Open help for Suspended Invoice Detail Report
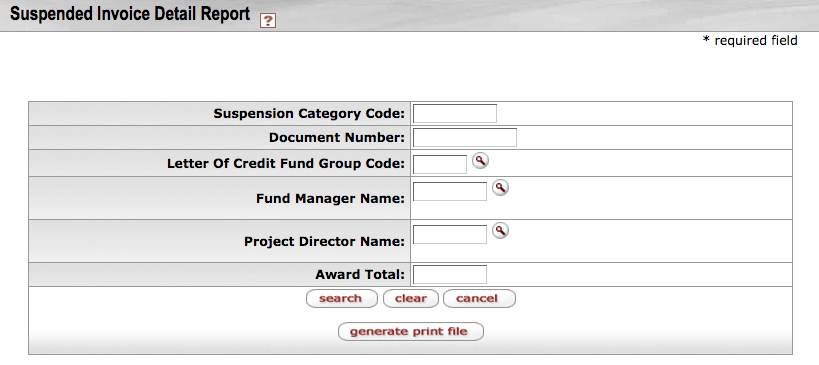 [x=268, y=21]
